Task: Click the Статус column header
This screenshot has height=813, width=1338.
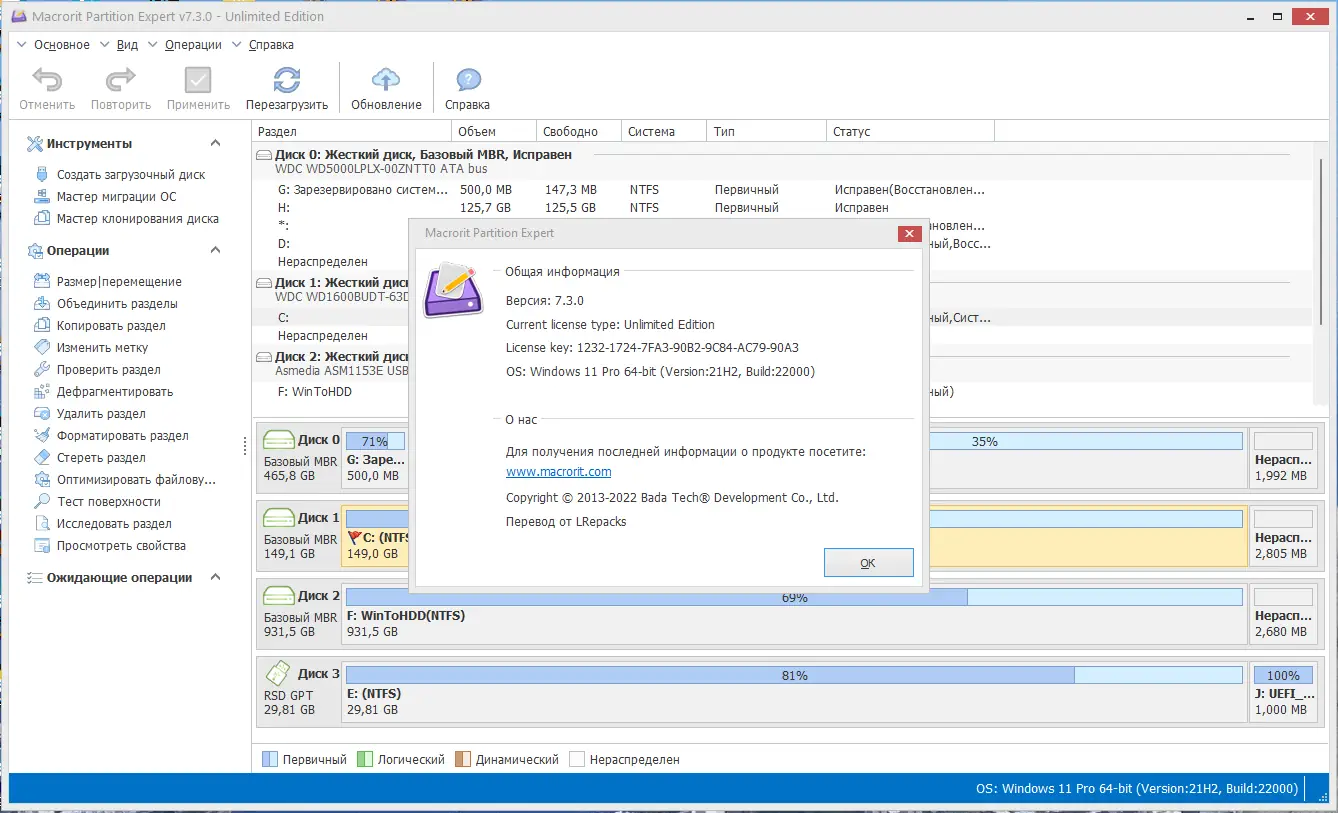Action: click(x=910, y=132)
